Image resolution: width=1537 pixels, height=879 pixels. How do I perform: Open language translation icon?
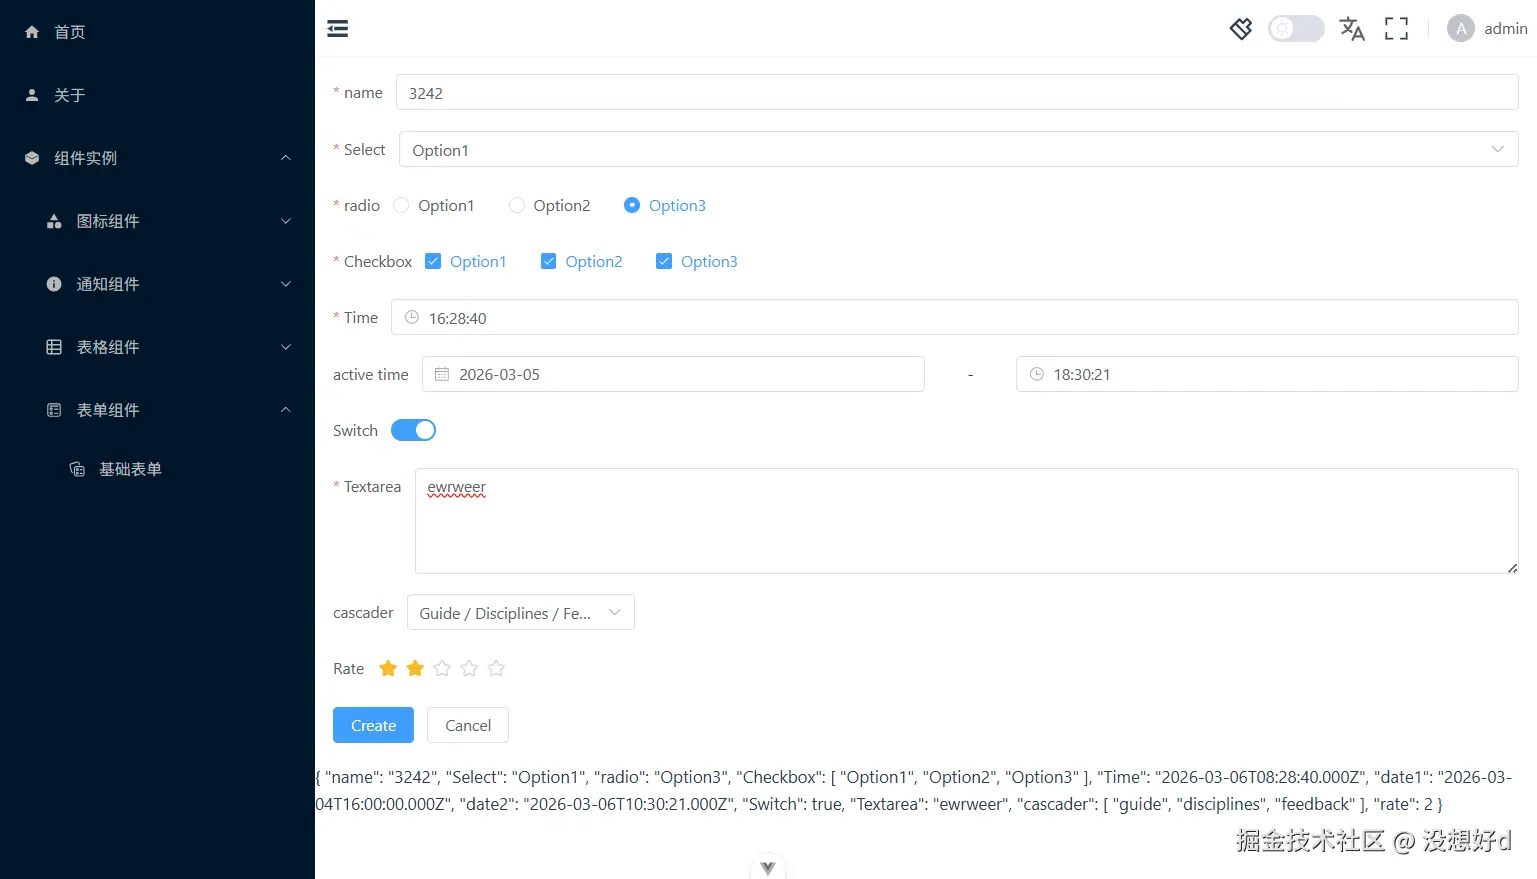[x=1352, y=28]
